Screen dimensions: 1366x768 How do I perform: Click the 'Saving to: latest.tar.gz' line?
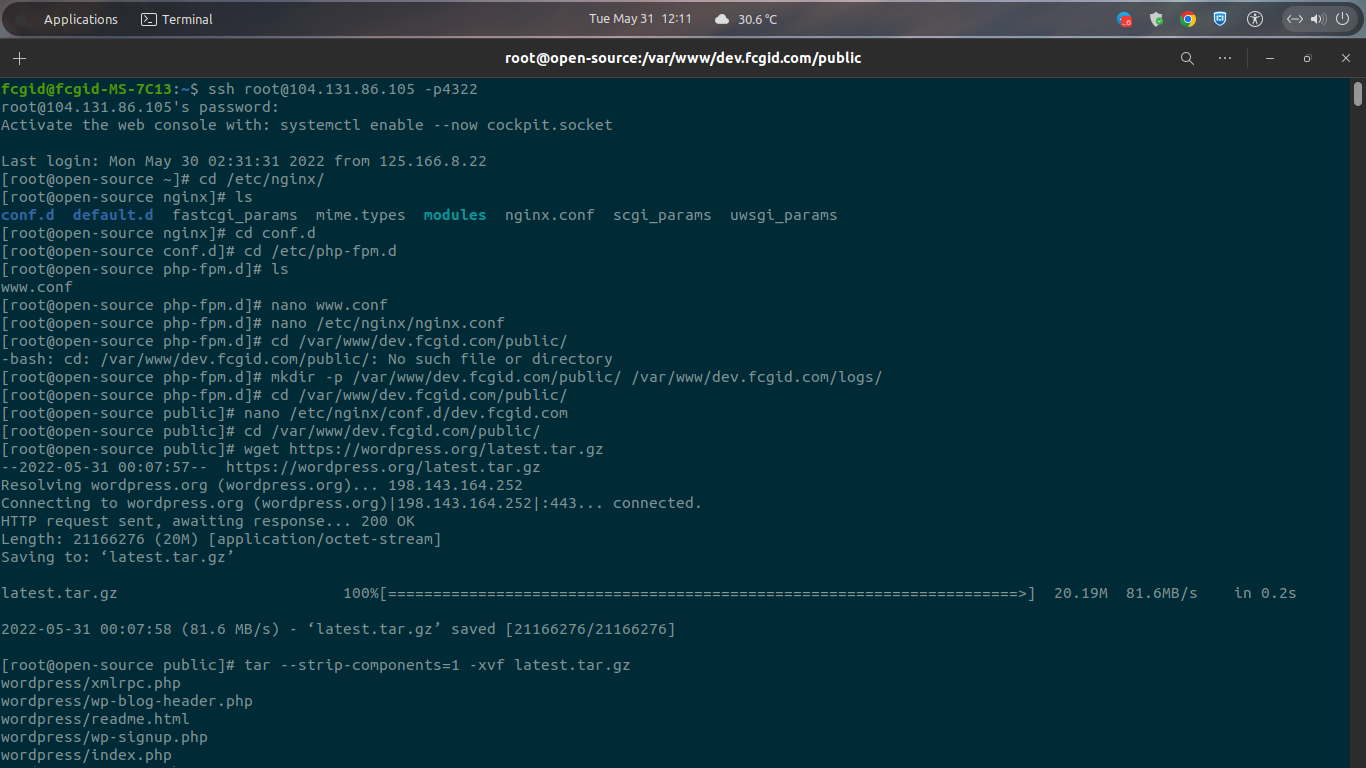(118, 557)
